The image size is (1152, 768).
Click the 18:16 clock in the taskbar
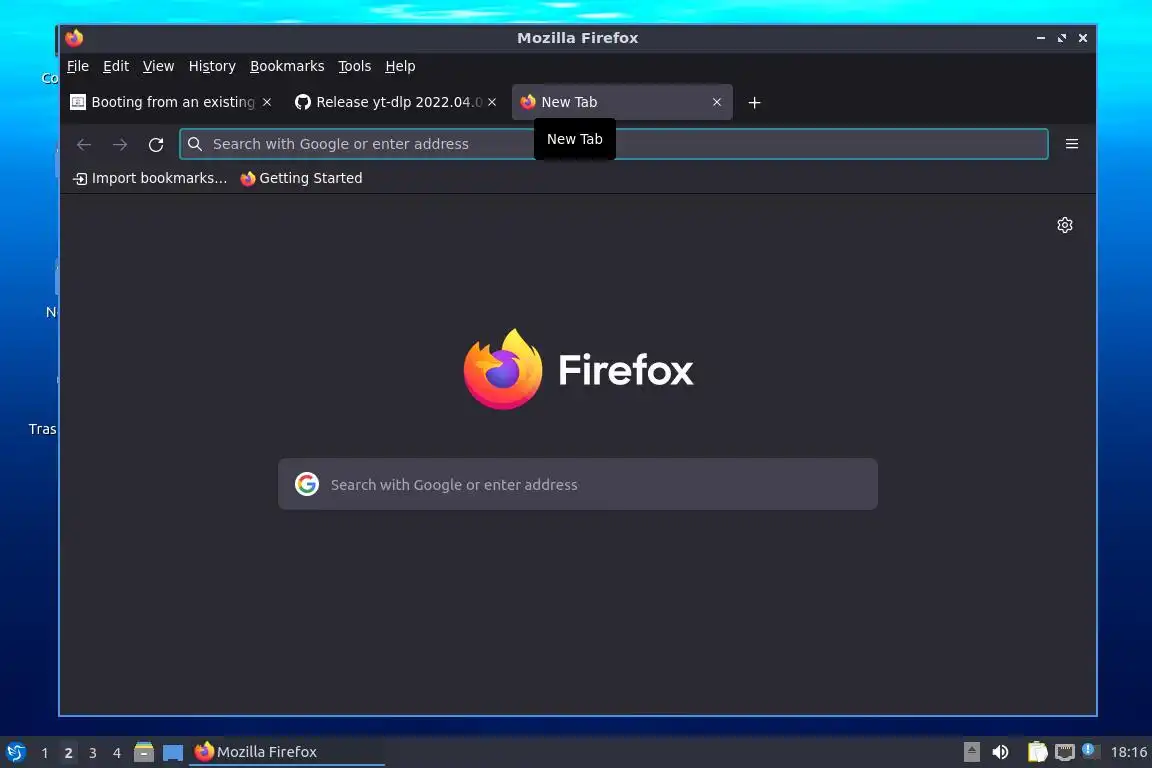point(1128,752)
